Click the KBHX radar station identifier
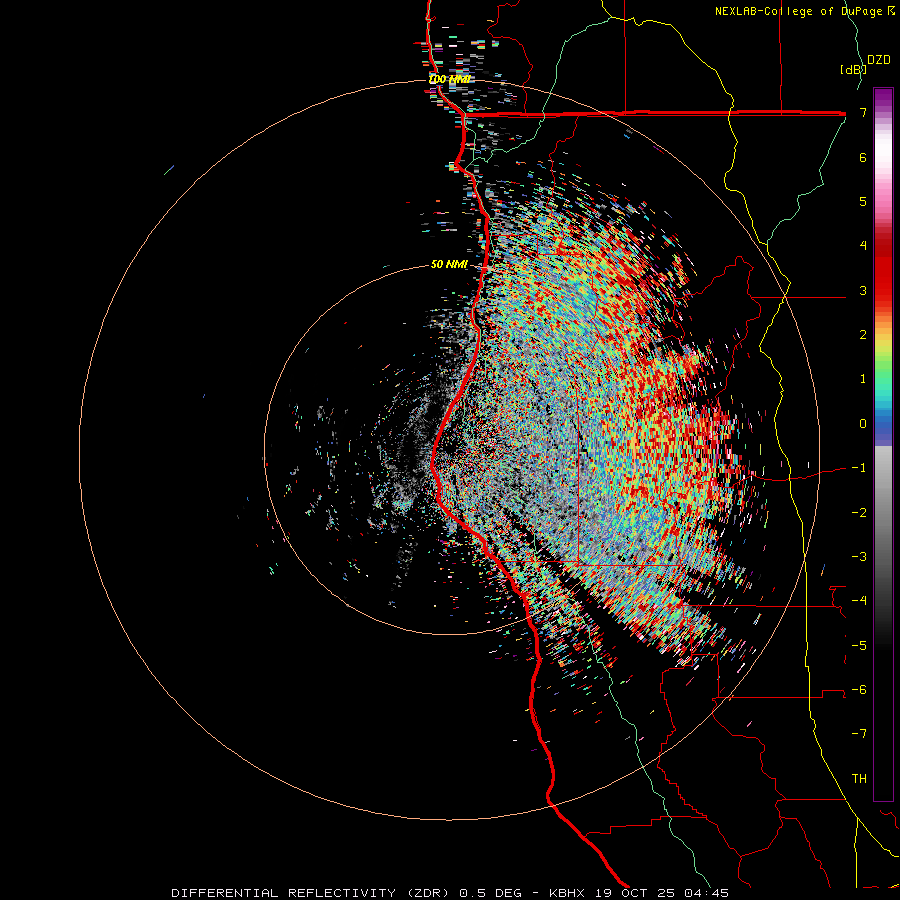900x900 pixels. (567, 893)
